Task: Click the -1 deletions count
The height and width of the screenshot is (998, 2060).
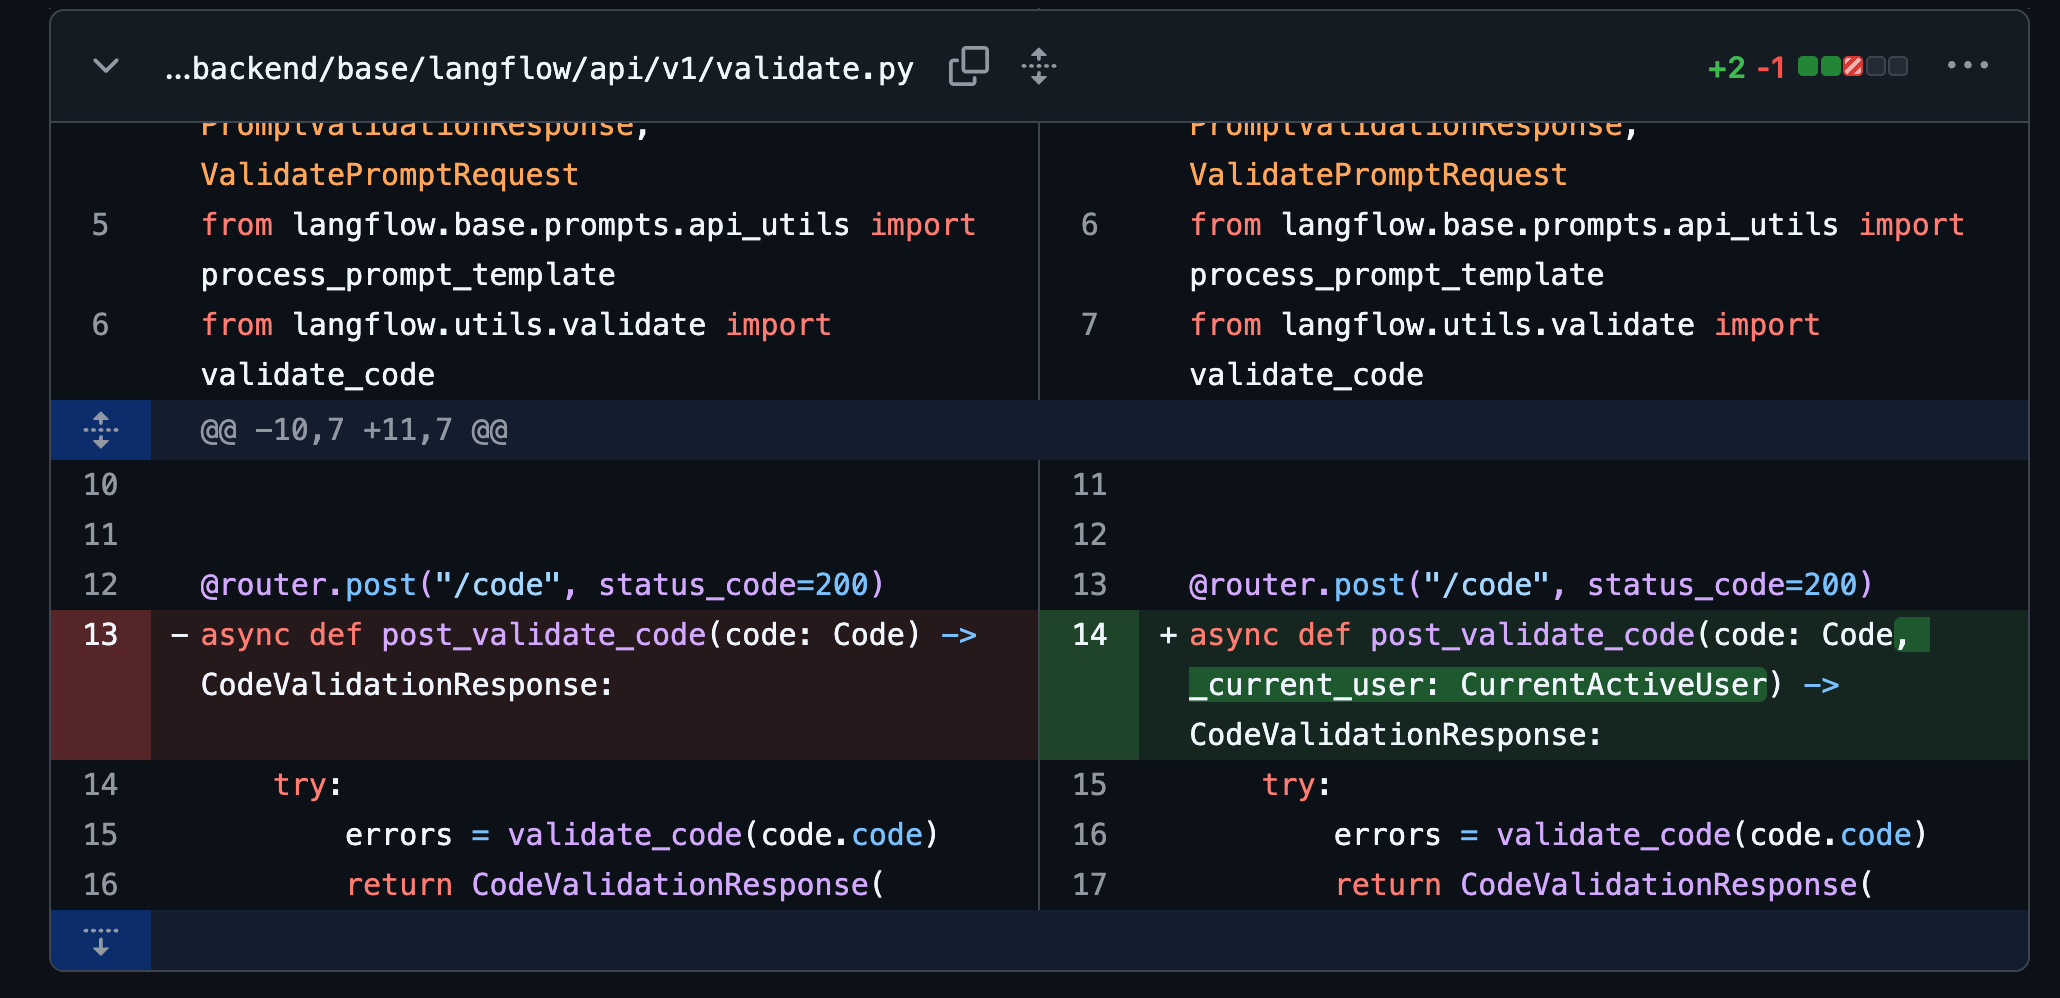Action: coord(1770,68)
